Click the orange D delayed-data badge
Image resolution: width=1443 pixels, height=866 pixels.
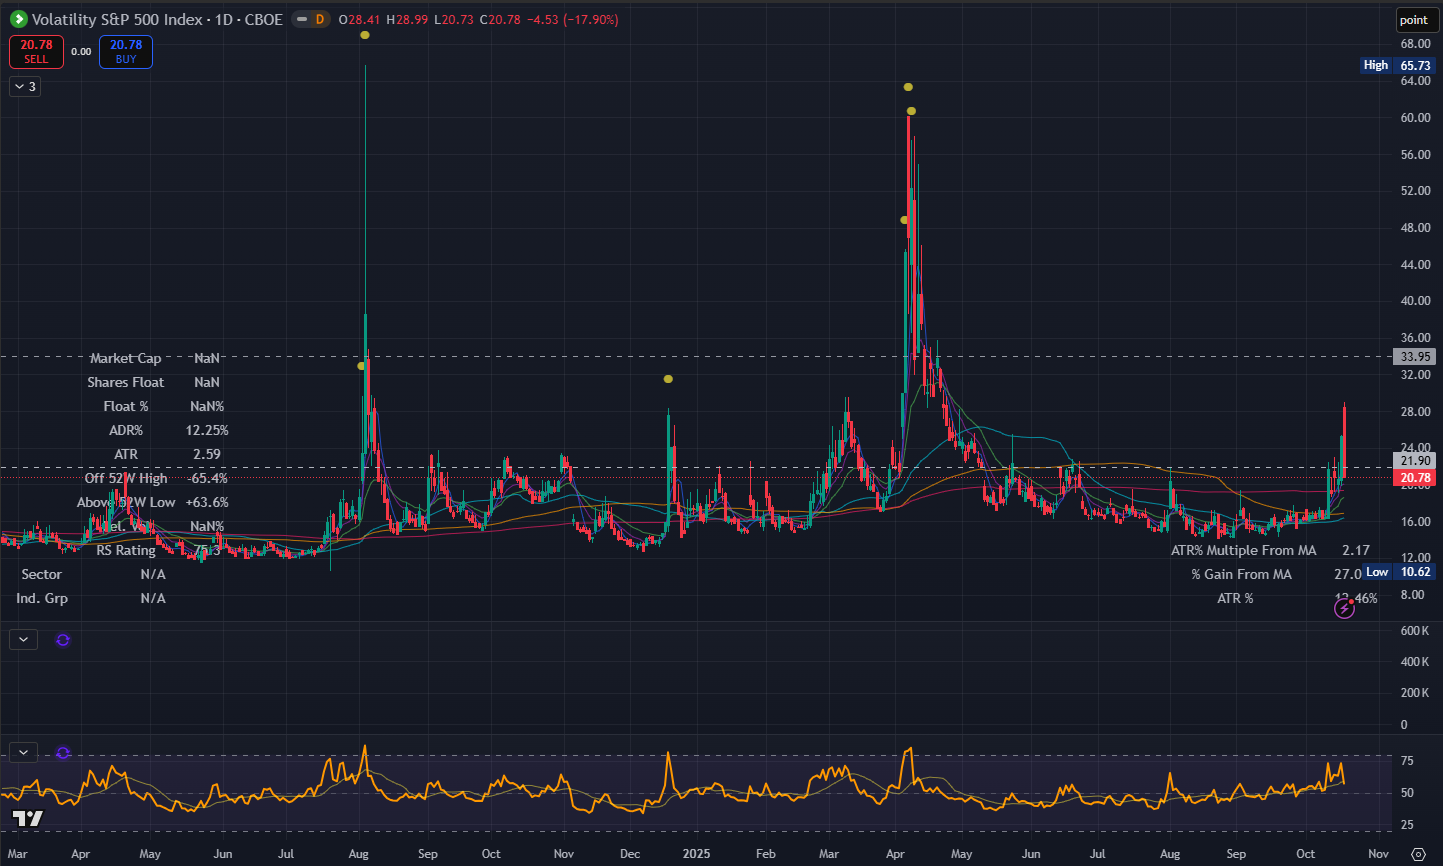click(320, 19)
